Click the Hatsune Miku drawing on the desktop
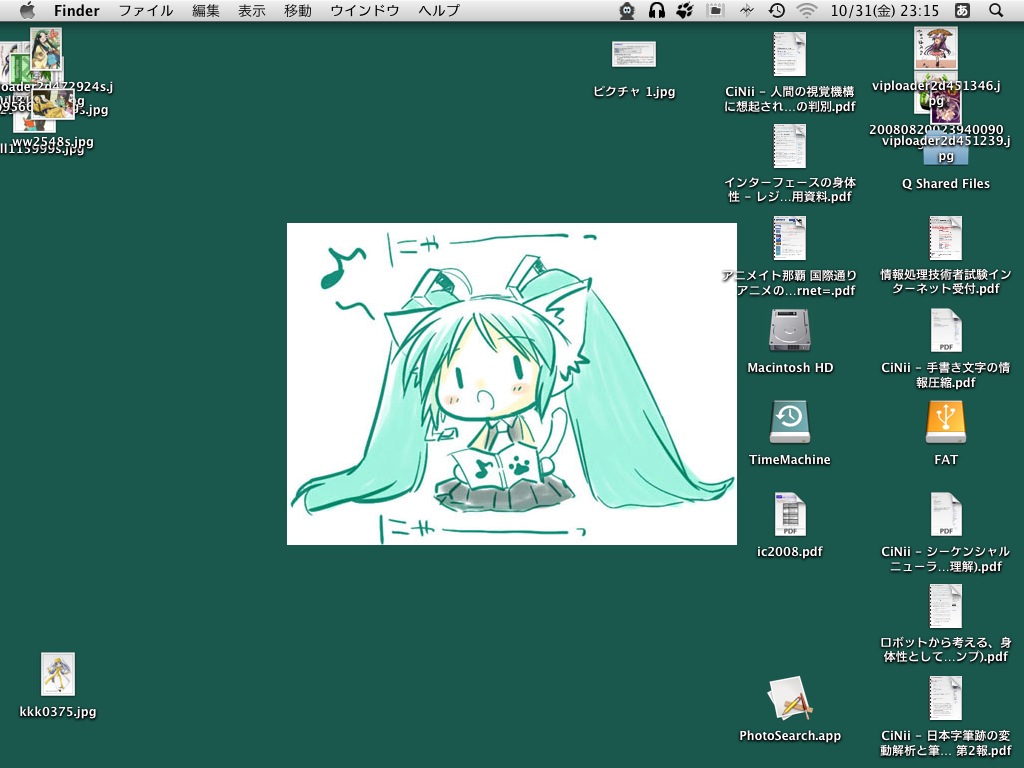The width and height of the screenshot is (1024, 768). pyautogui.click(x=512, y=384)
